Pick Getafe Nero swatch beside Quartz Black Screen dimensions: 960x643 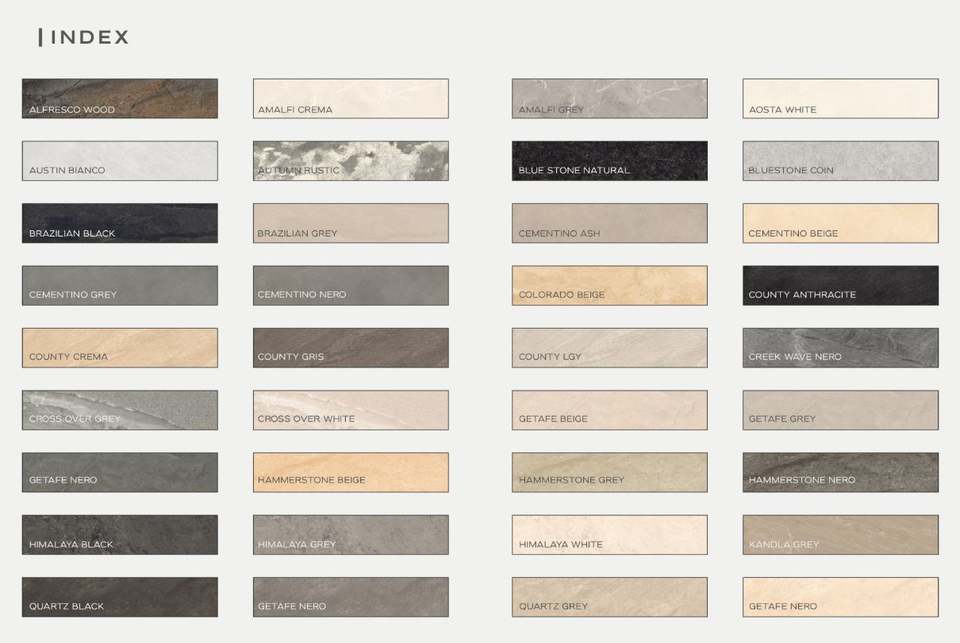point(351,597)
